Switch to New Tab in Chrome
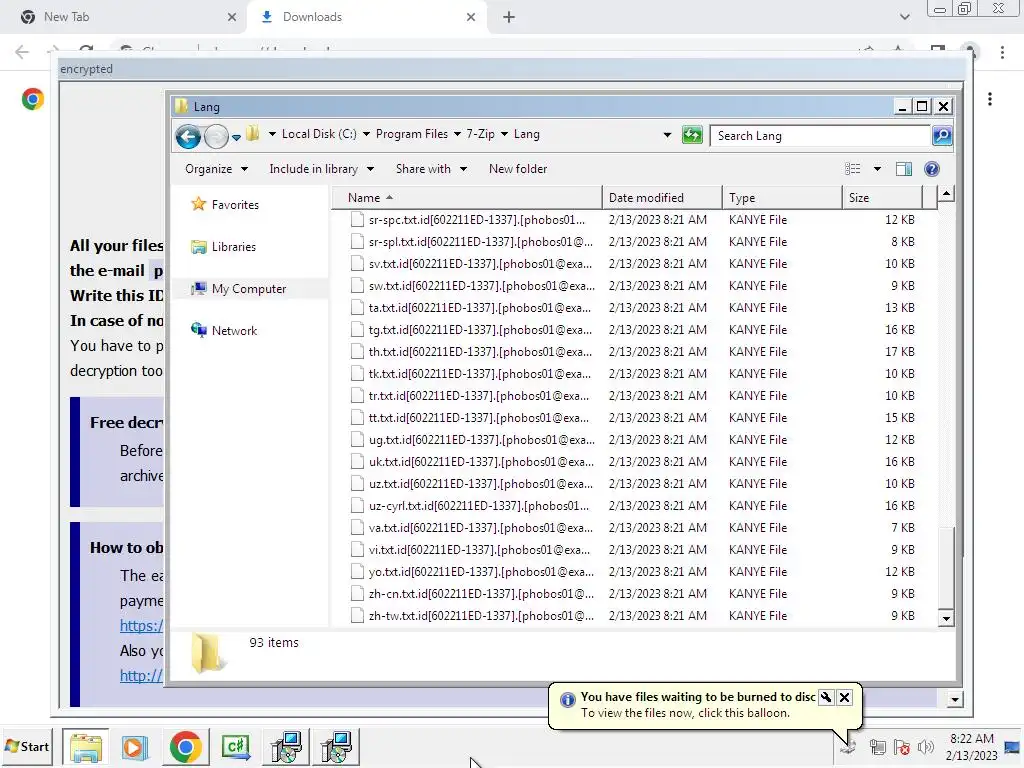The height and width of the screenshot is (768, 1024). pos(124,17)
